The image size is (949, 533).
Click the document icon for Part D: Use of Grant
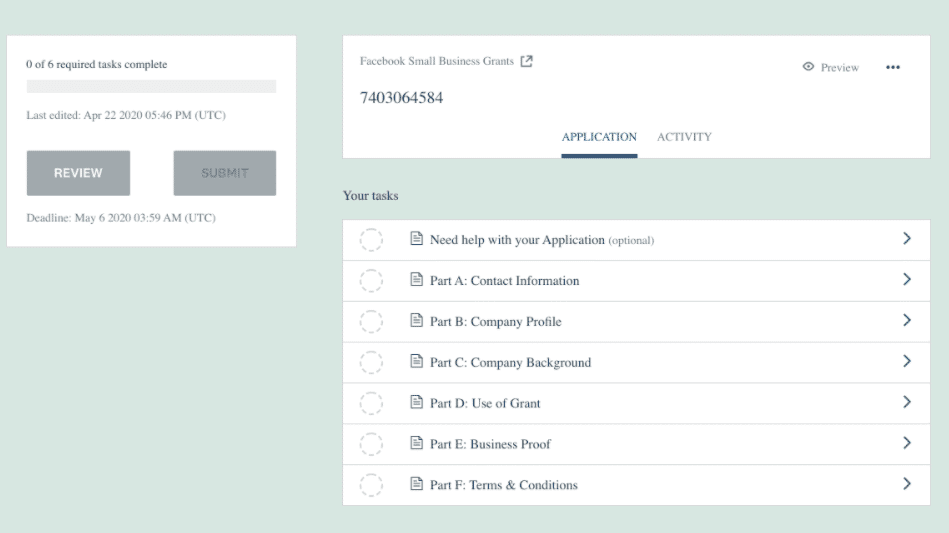[416, 402]
